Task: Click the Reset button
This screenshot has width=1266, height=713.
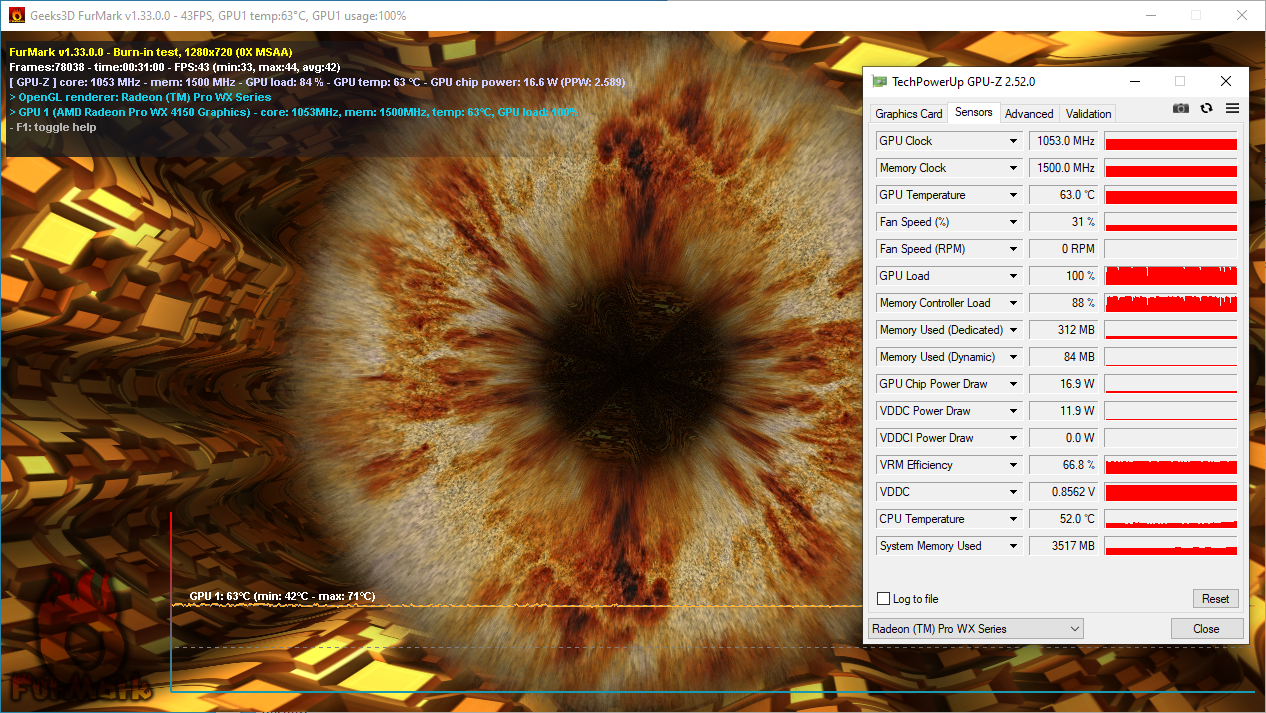Action: (1216, 599)
